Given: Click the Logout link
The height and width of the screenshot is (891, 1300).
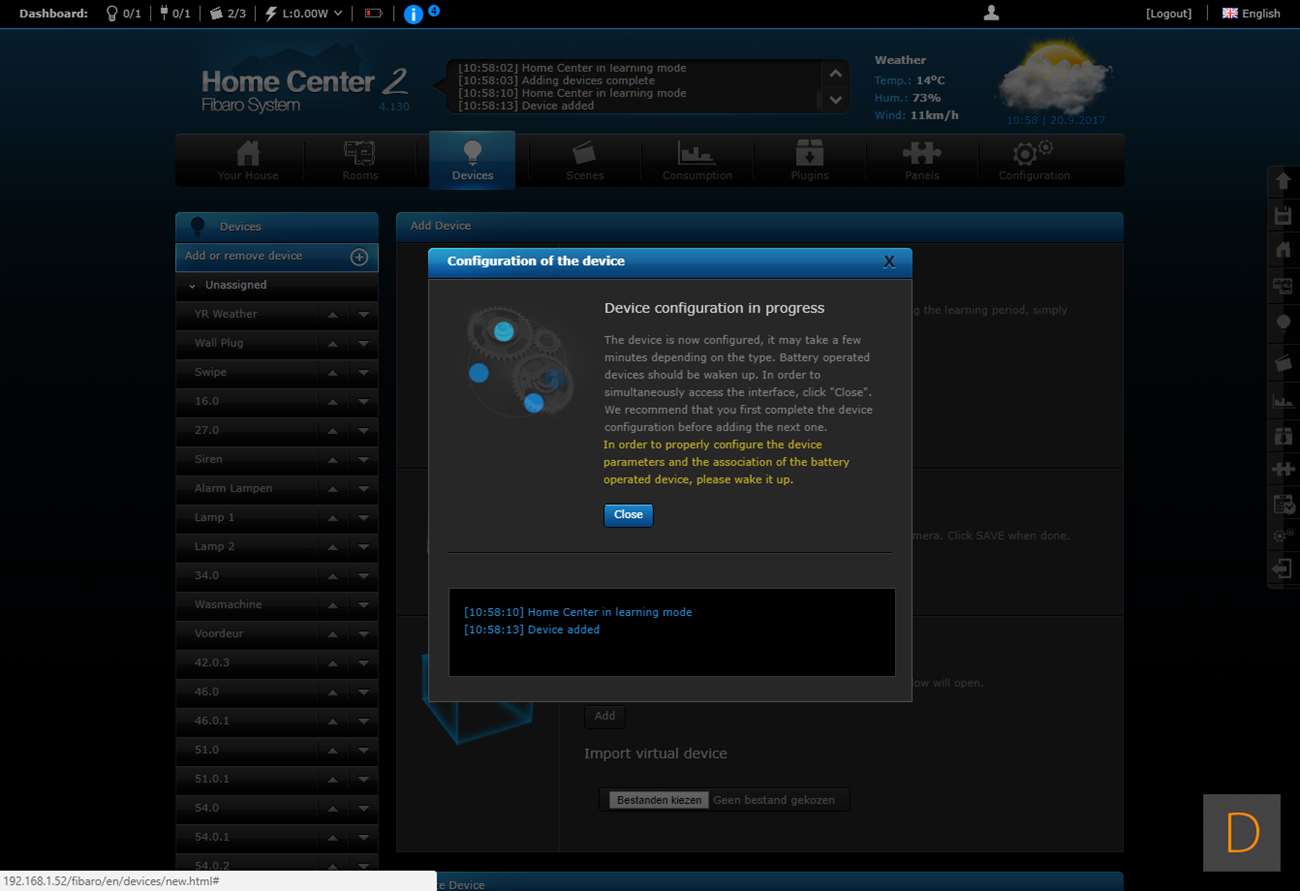Looking at the screenshot, I should [x=1168, y=14].
